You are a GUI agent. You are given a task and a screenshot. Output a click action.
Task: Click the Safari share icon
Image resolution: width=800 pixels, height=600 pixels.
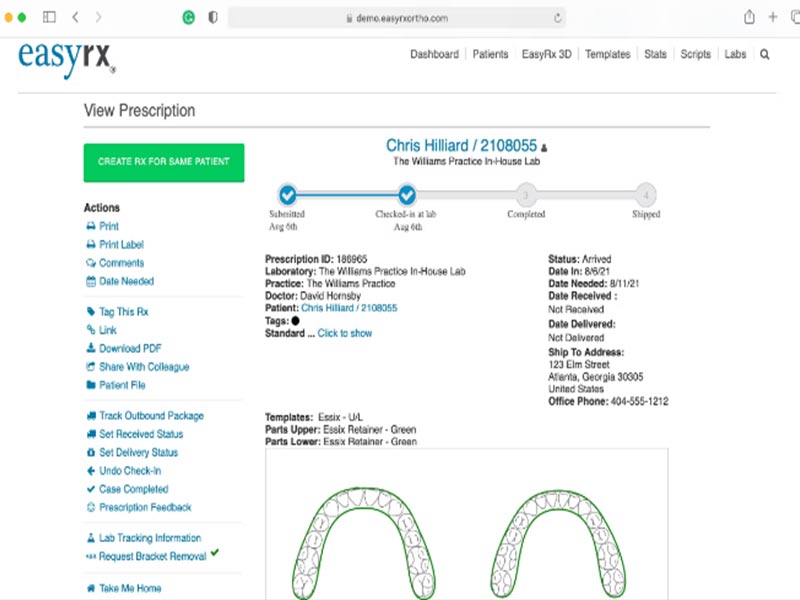[x=749, y=17]
